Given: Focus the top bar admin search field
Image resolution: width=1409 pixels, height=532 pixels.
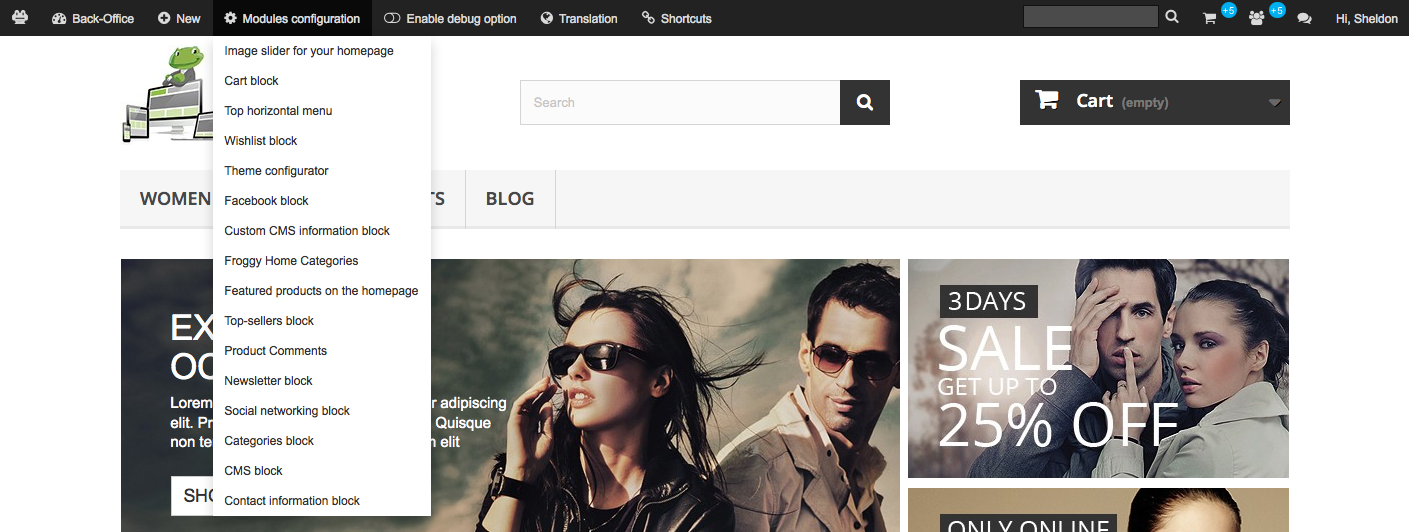Looking at the screenshot, I should pos(1091,17).
